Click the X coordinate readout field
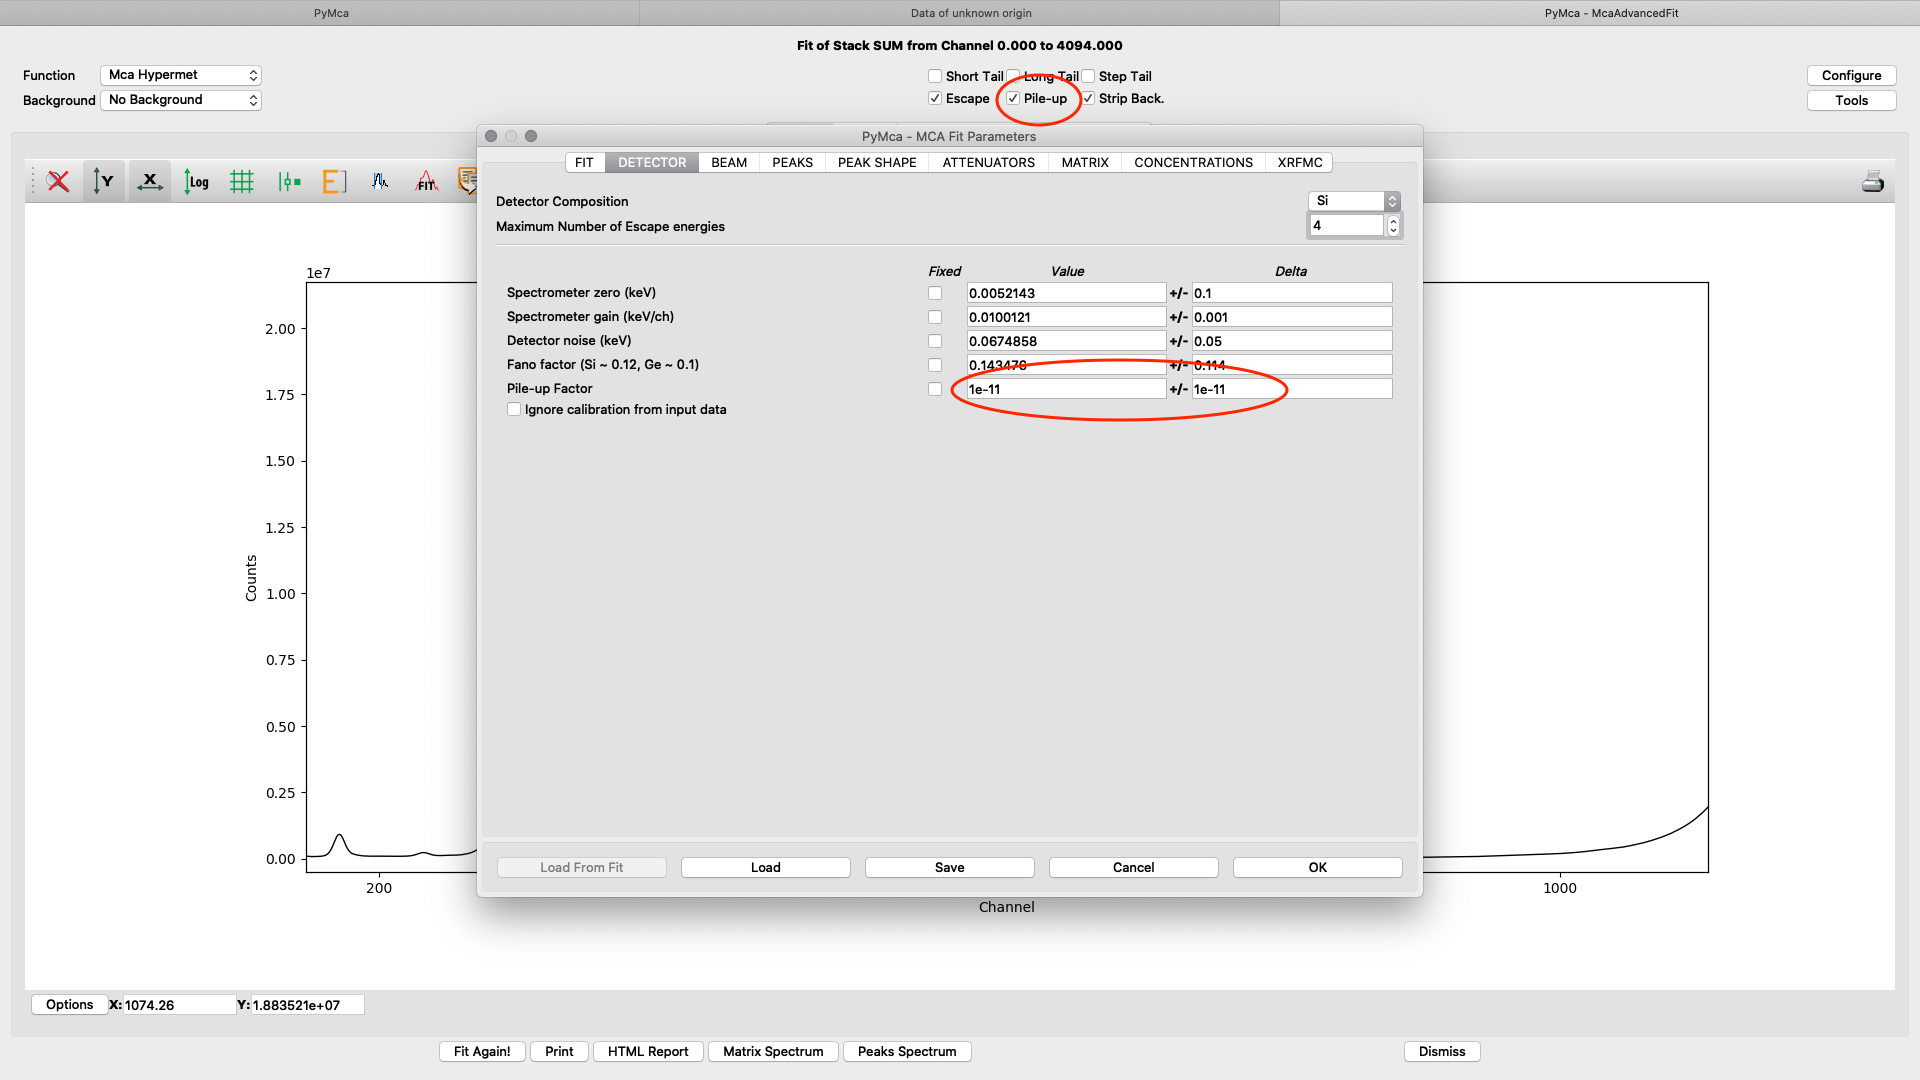The height and width of the screenshot is (1080, 1920). tap(179, 1005)
